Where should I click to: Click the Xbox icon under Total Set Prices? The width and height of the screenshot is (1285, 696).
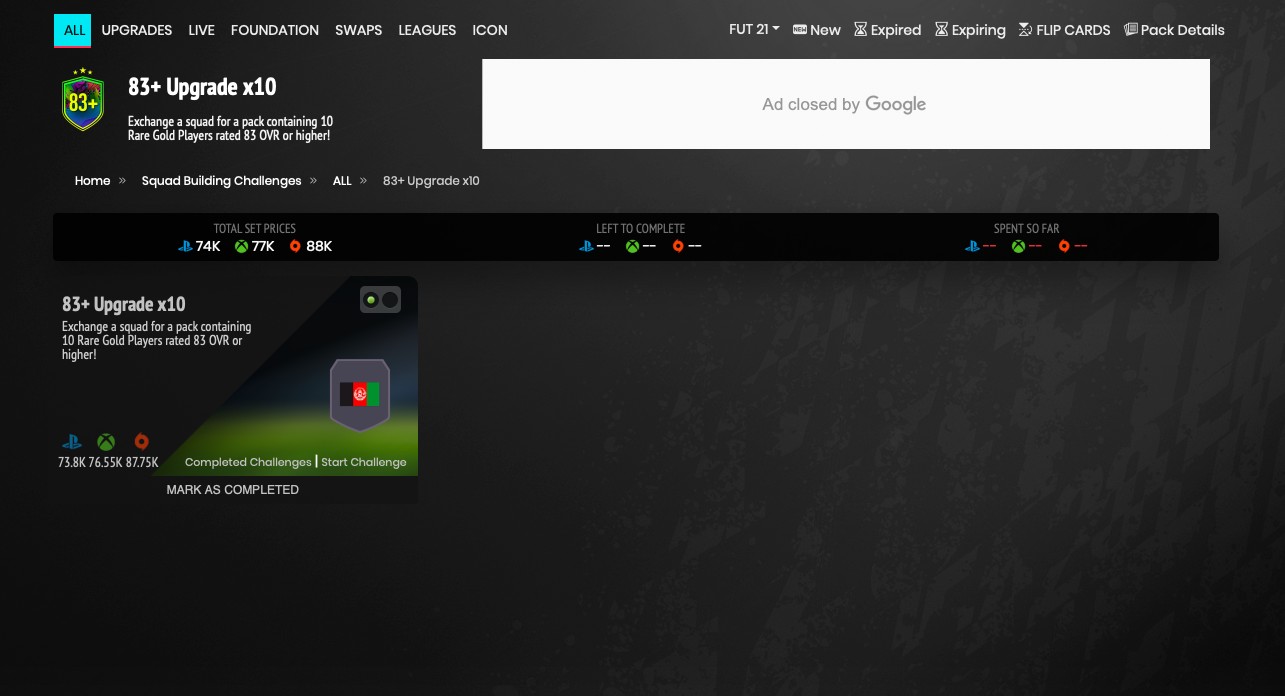[241, 246]
